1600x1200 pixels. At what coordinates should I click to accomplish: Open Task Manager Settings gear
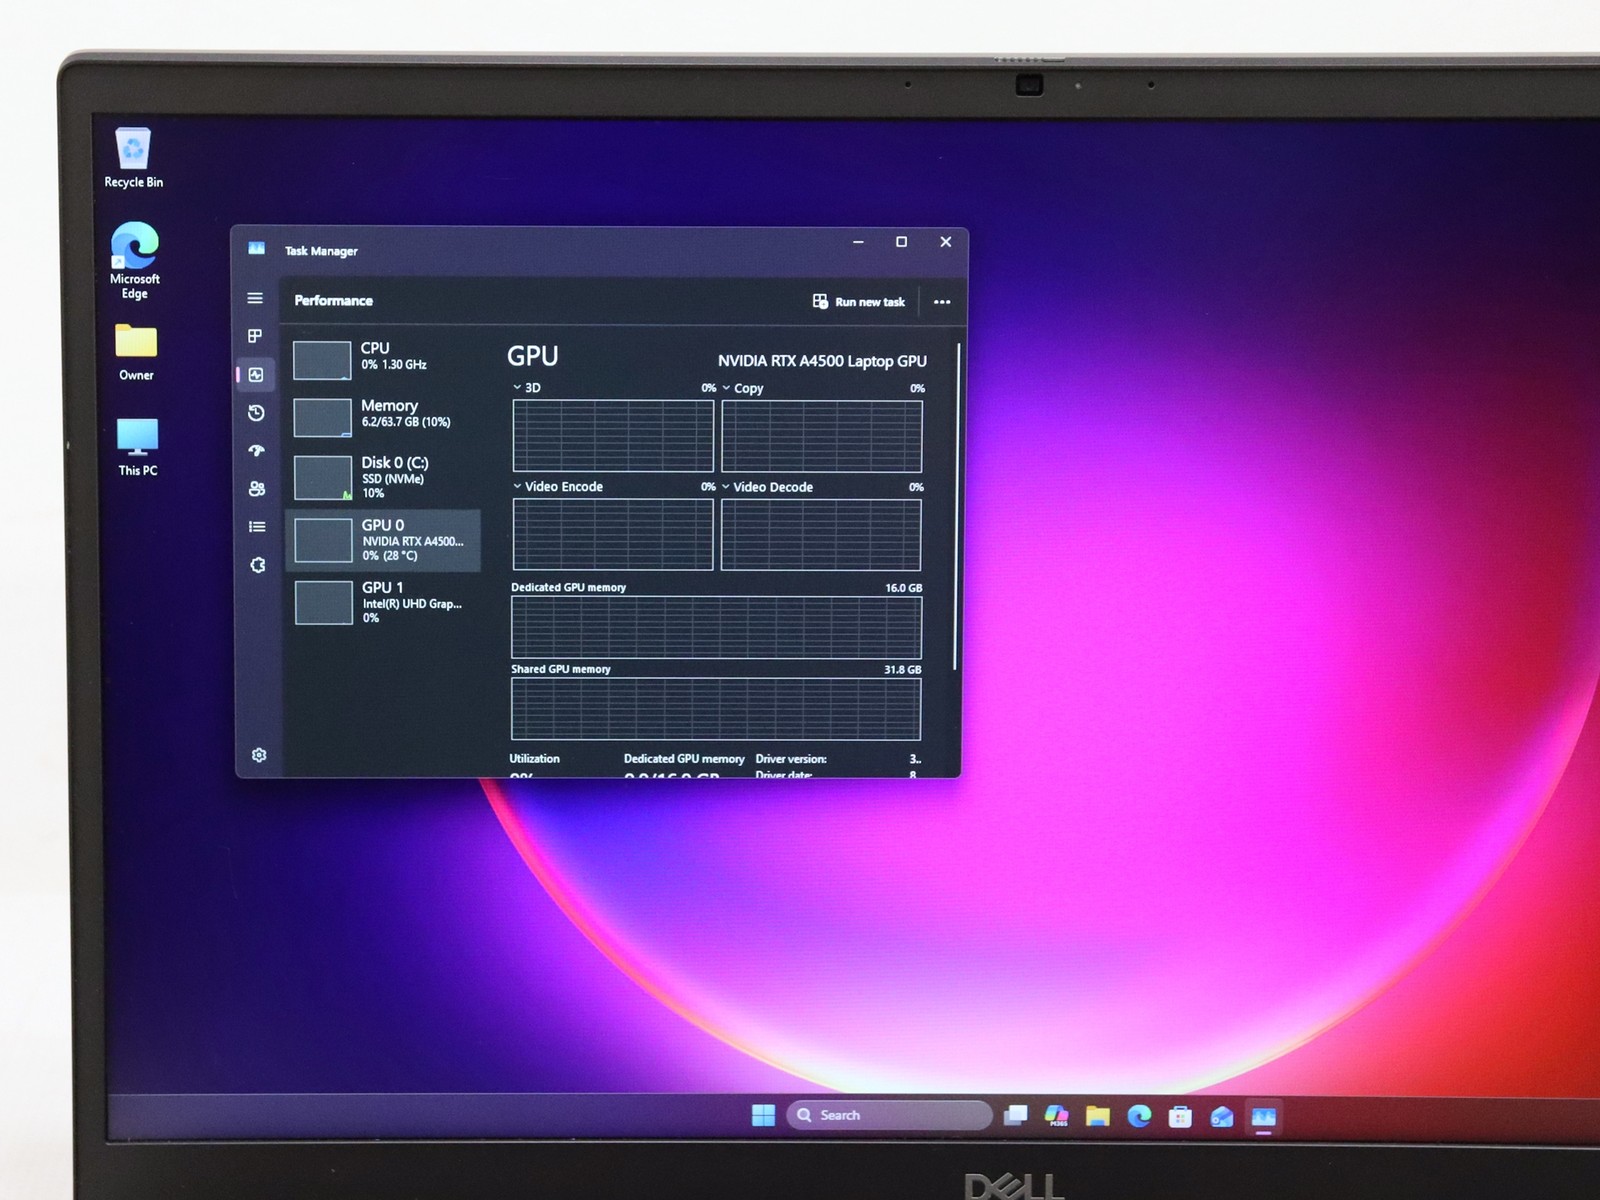click(x=259, y=755)
